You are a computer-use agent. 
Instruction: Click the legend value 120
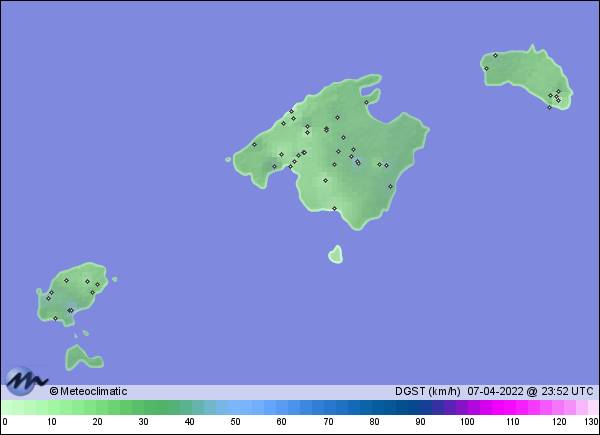(x=559, y=422)
